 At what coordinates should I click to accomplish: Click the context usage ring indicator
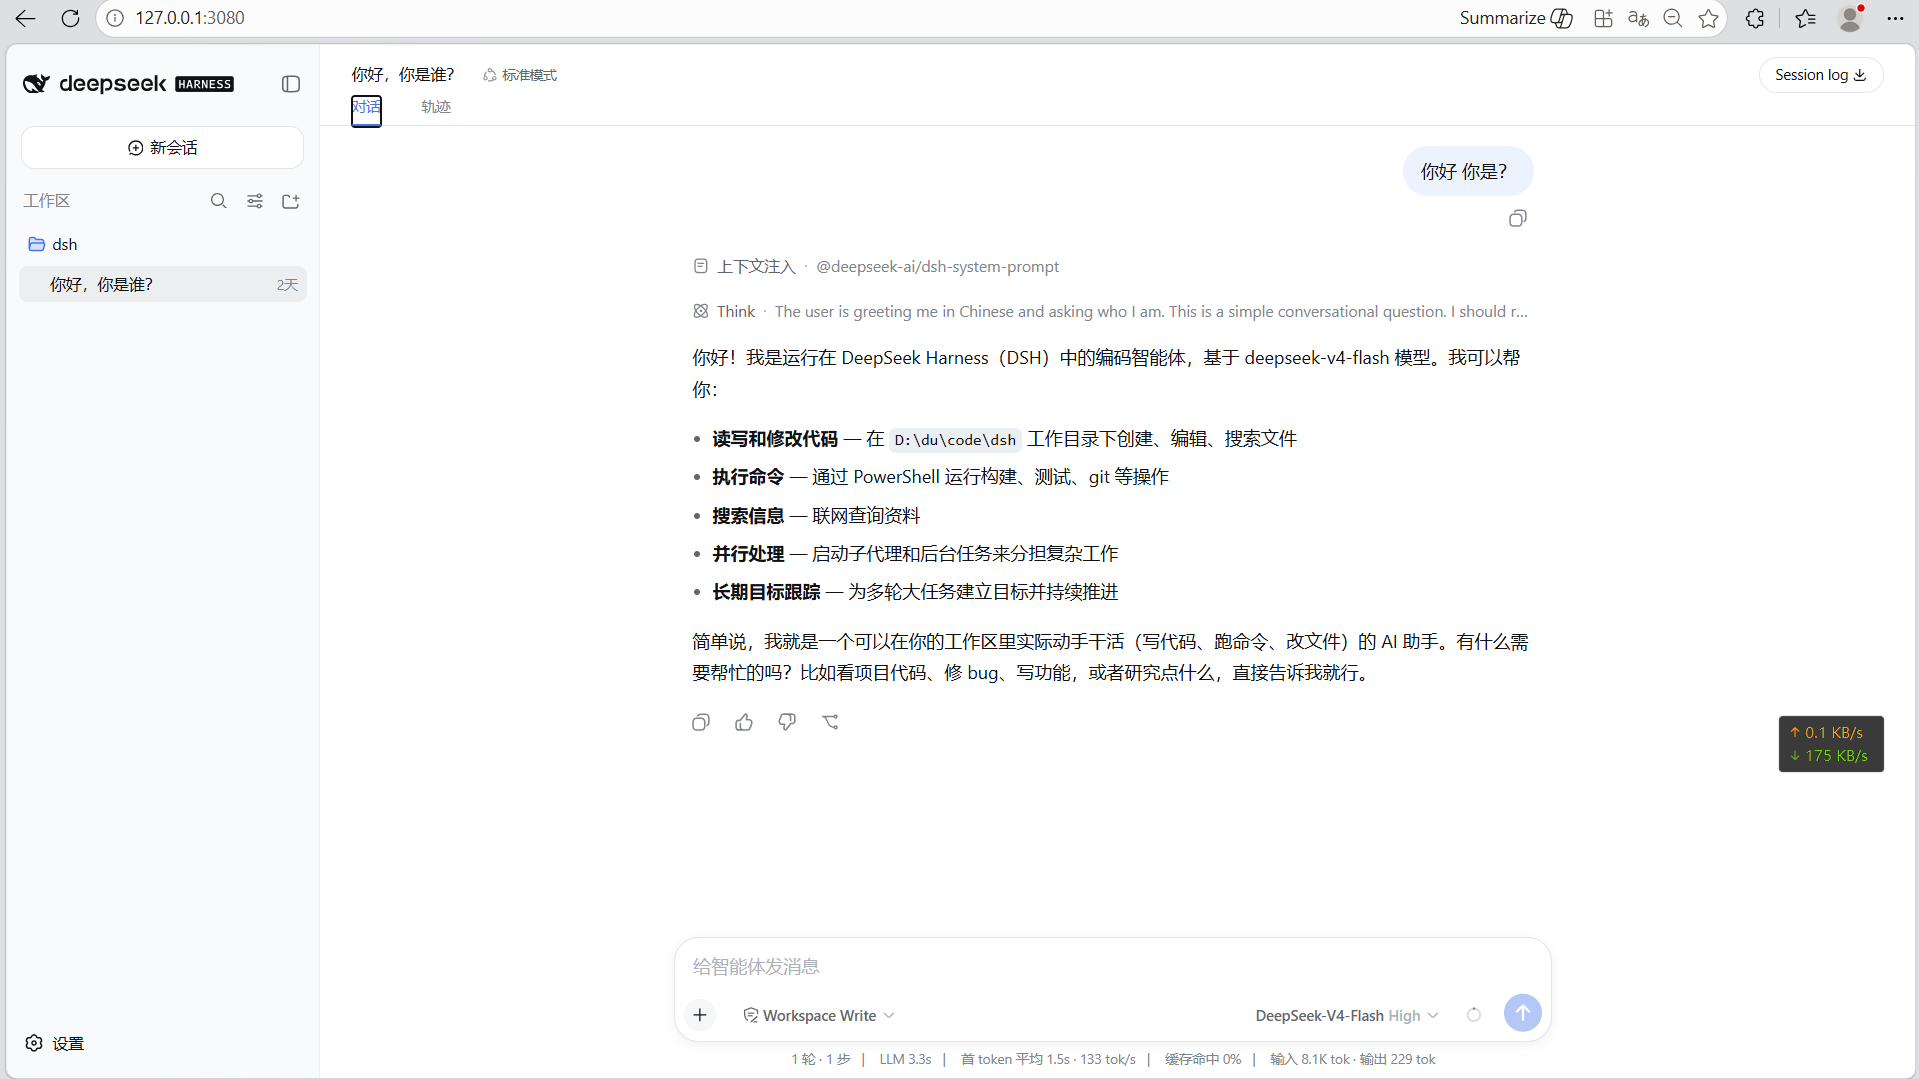(x=1474, y=1015)
